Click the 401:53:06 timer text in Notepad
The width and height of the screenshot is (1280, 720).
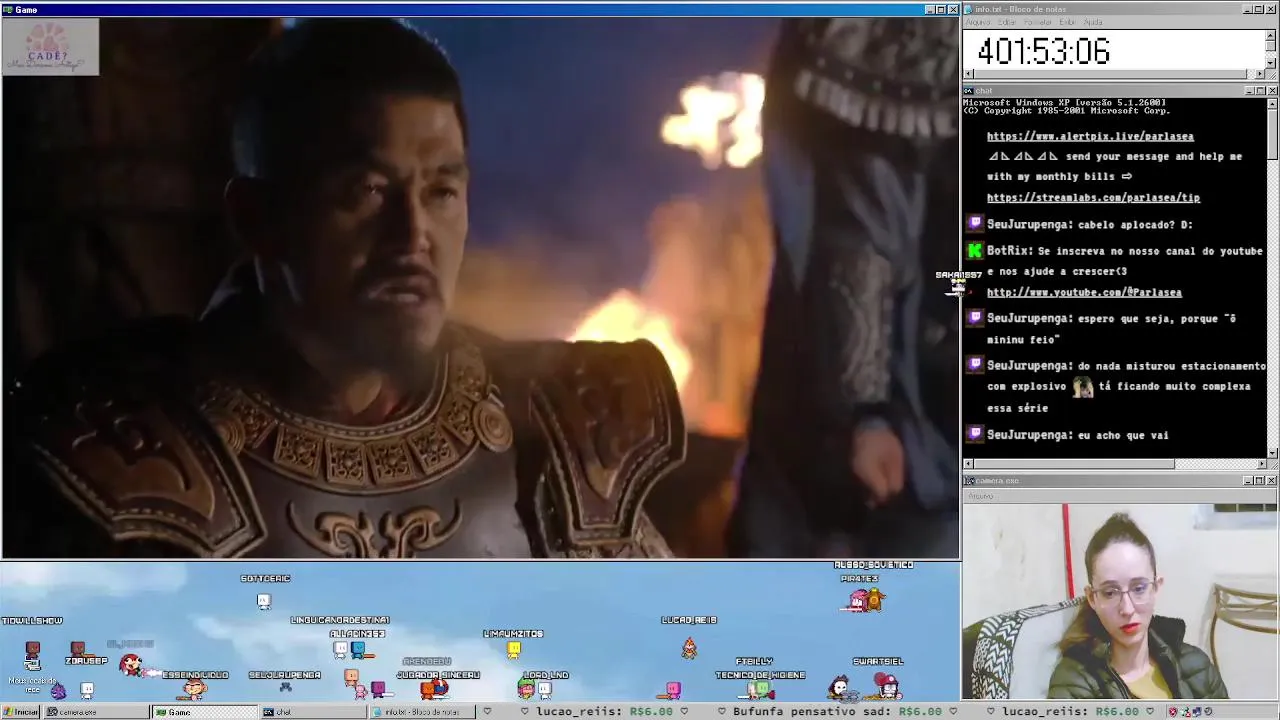(x=1043, y=52)
